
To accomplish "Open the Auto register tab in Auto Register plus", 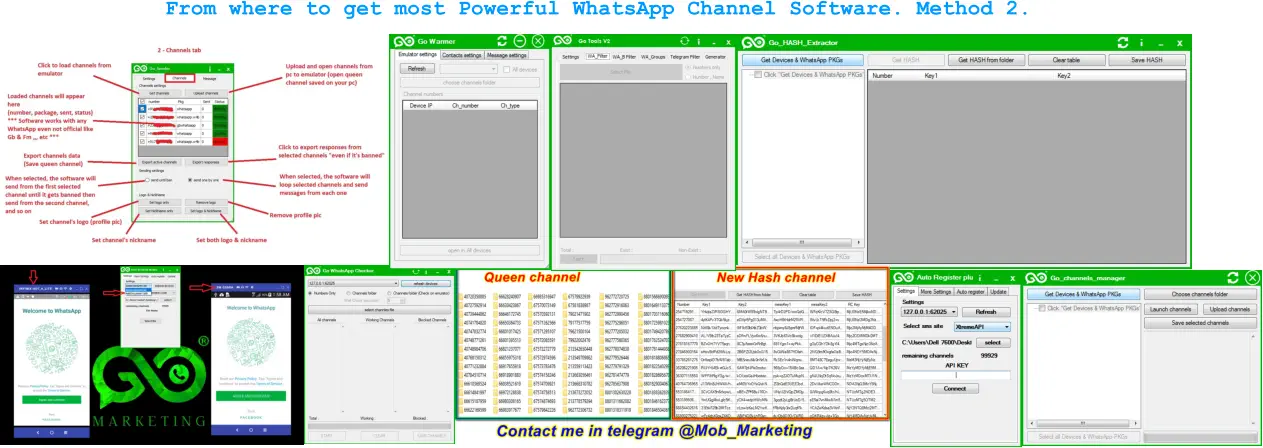I will click(970, 292).
